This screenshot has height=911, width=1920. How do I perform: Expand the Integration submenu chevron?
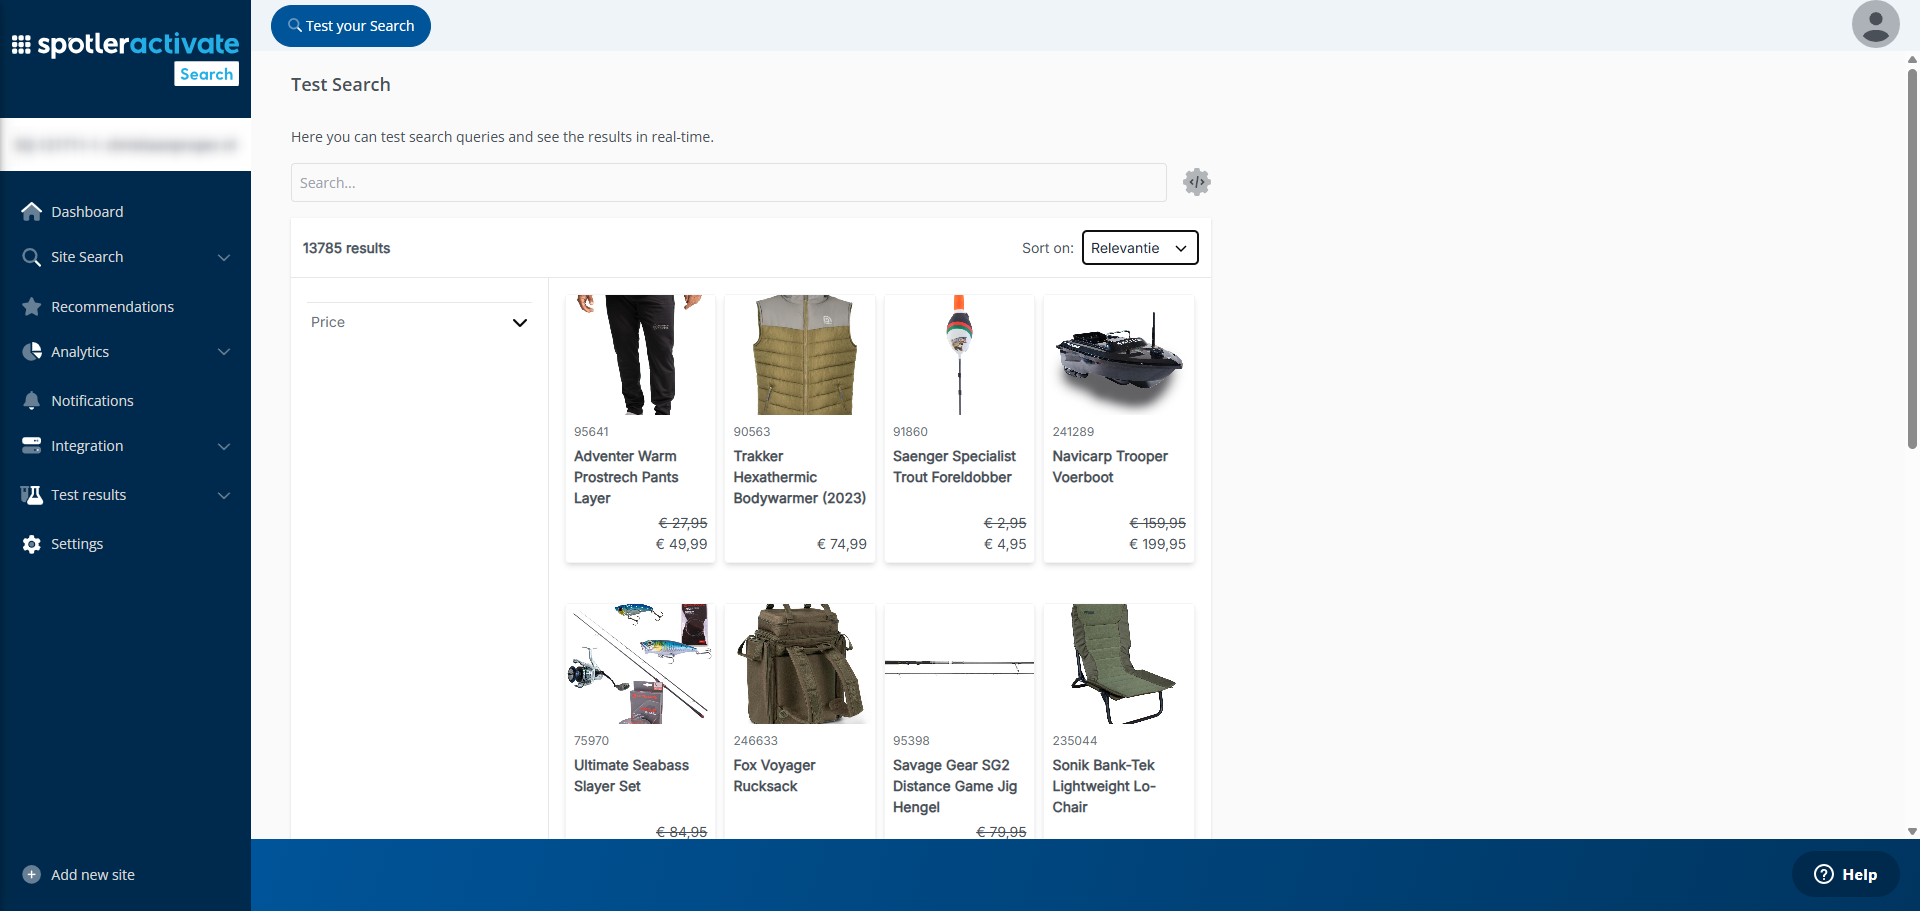[224, 447]
